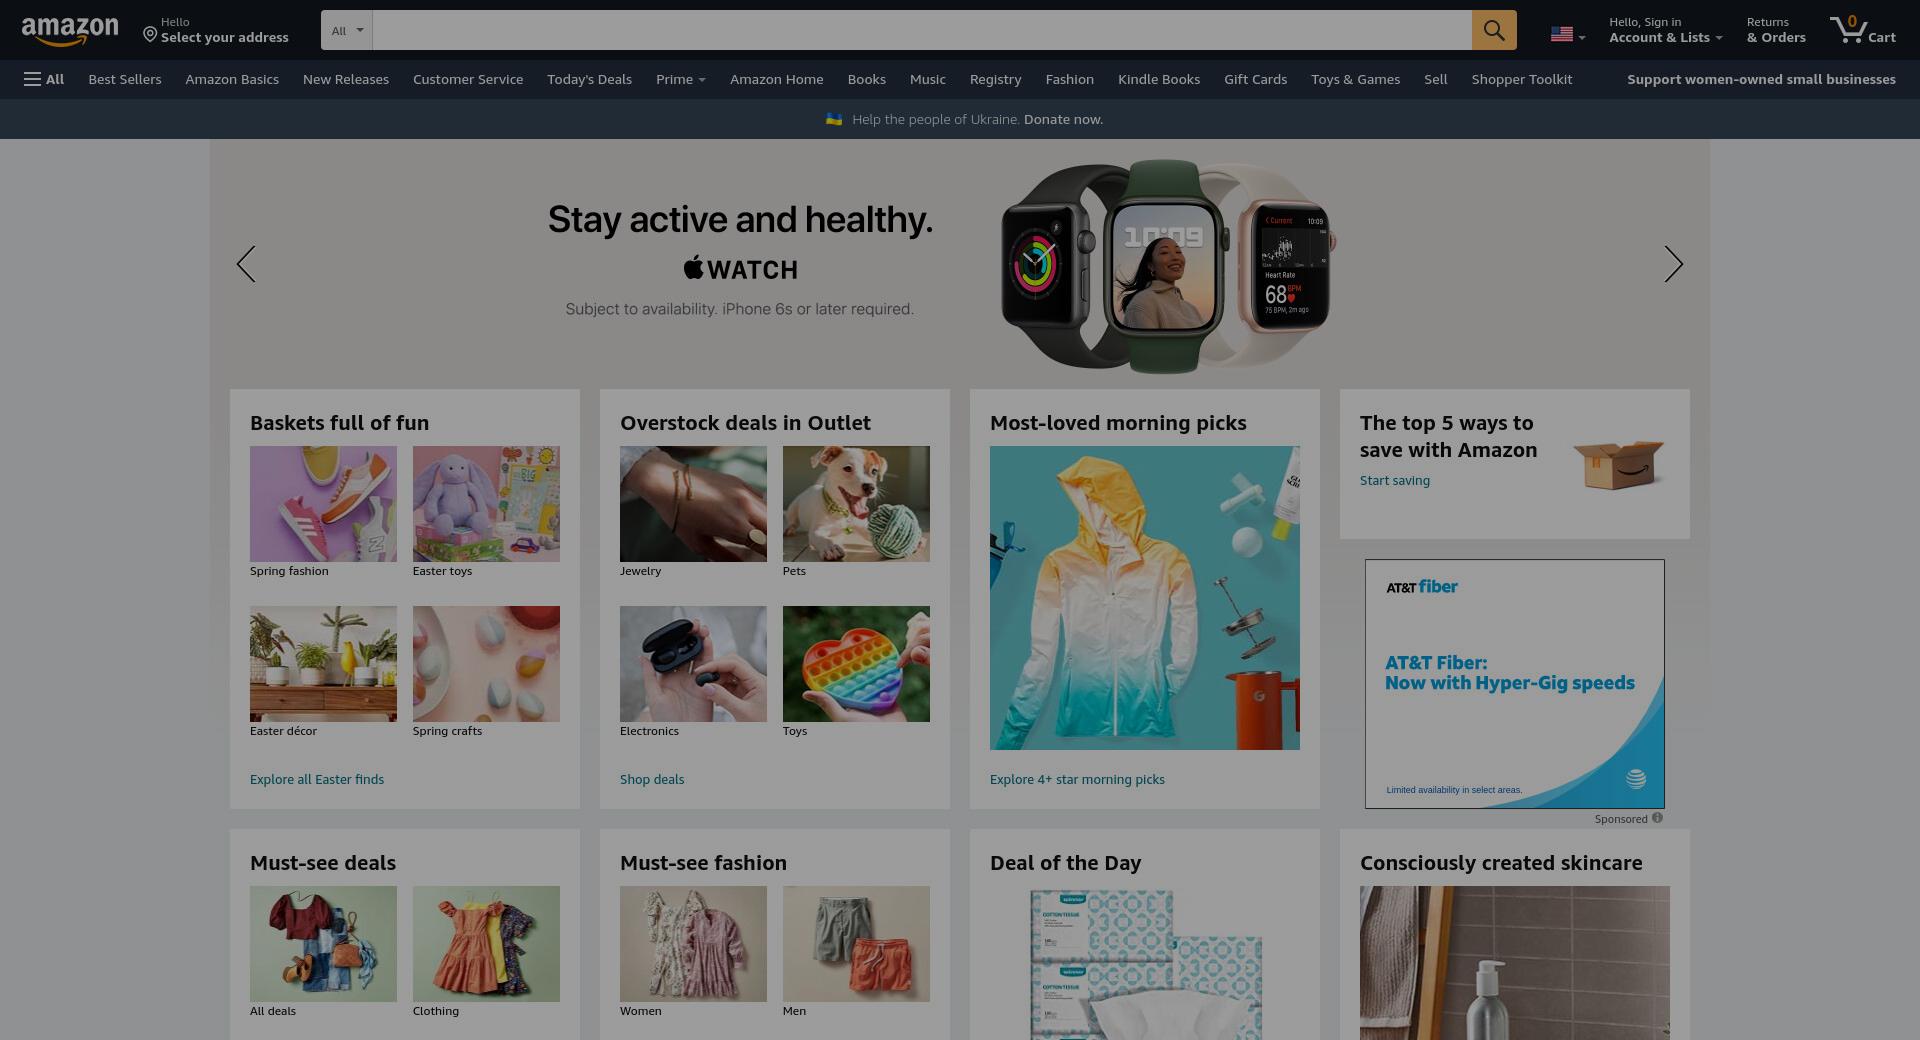Open the Gift Cards nav item
1920x1040 pixels.
pos(1255,79)
